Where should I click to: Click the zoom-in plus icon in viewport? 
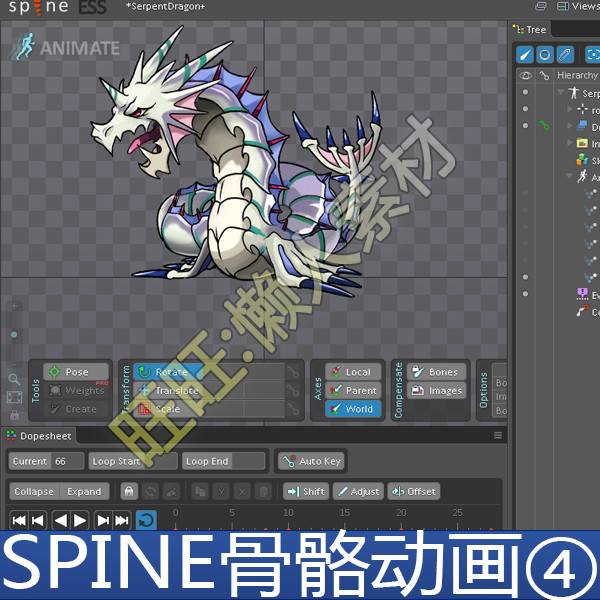(x=14, y=306)
